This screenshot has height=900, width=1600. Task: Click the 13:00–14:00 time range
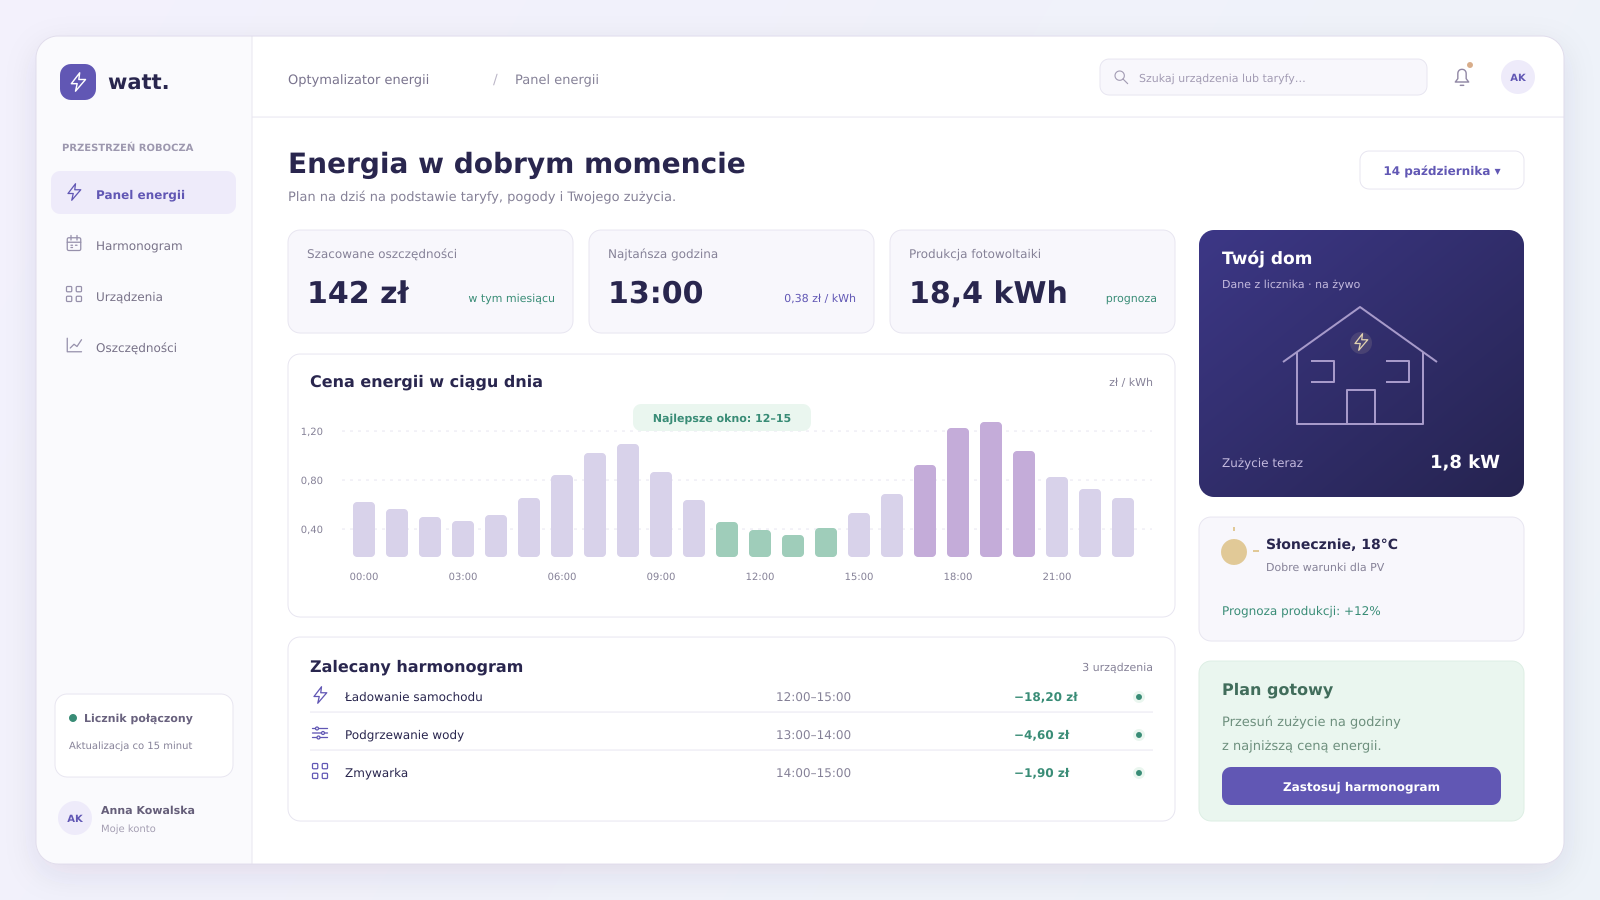(813, 735)
